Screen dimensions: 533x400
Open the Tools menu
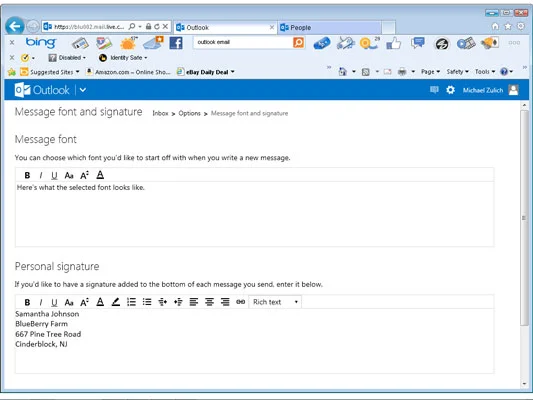coord(485,72)
